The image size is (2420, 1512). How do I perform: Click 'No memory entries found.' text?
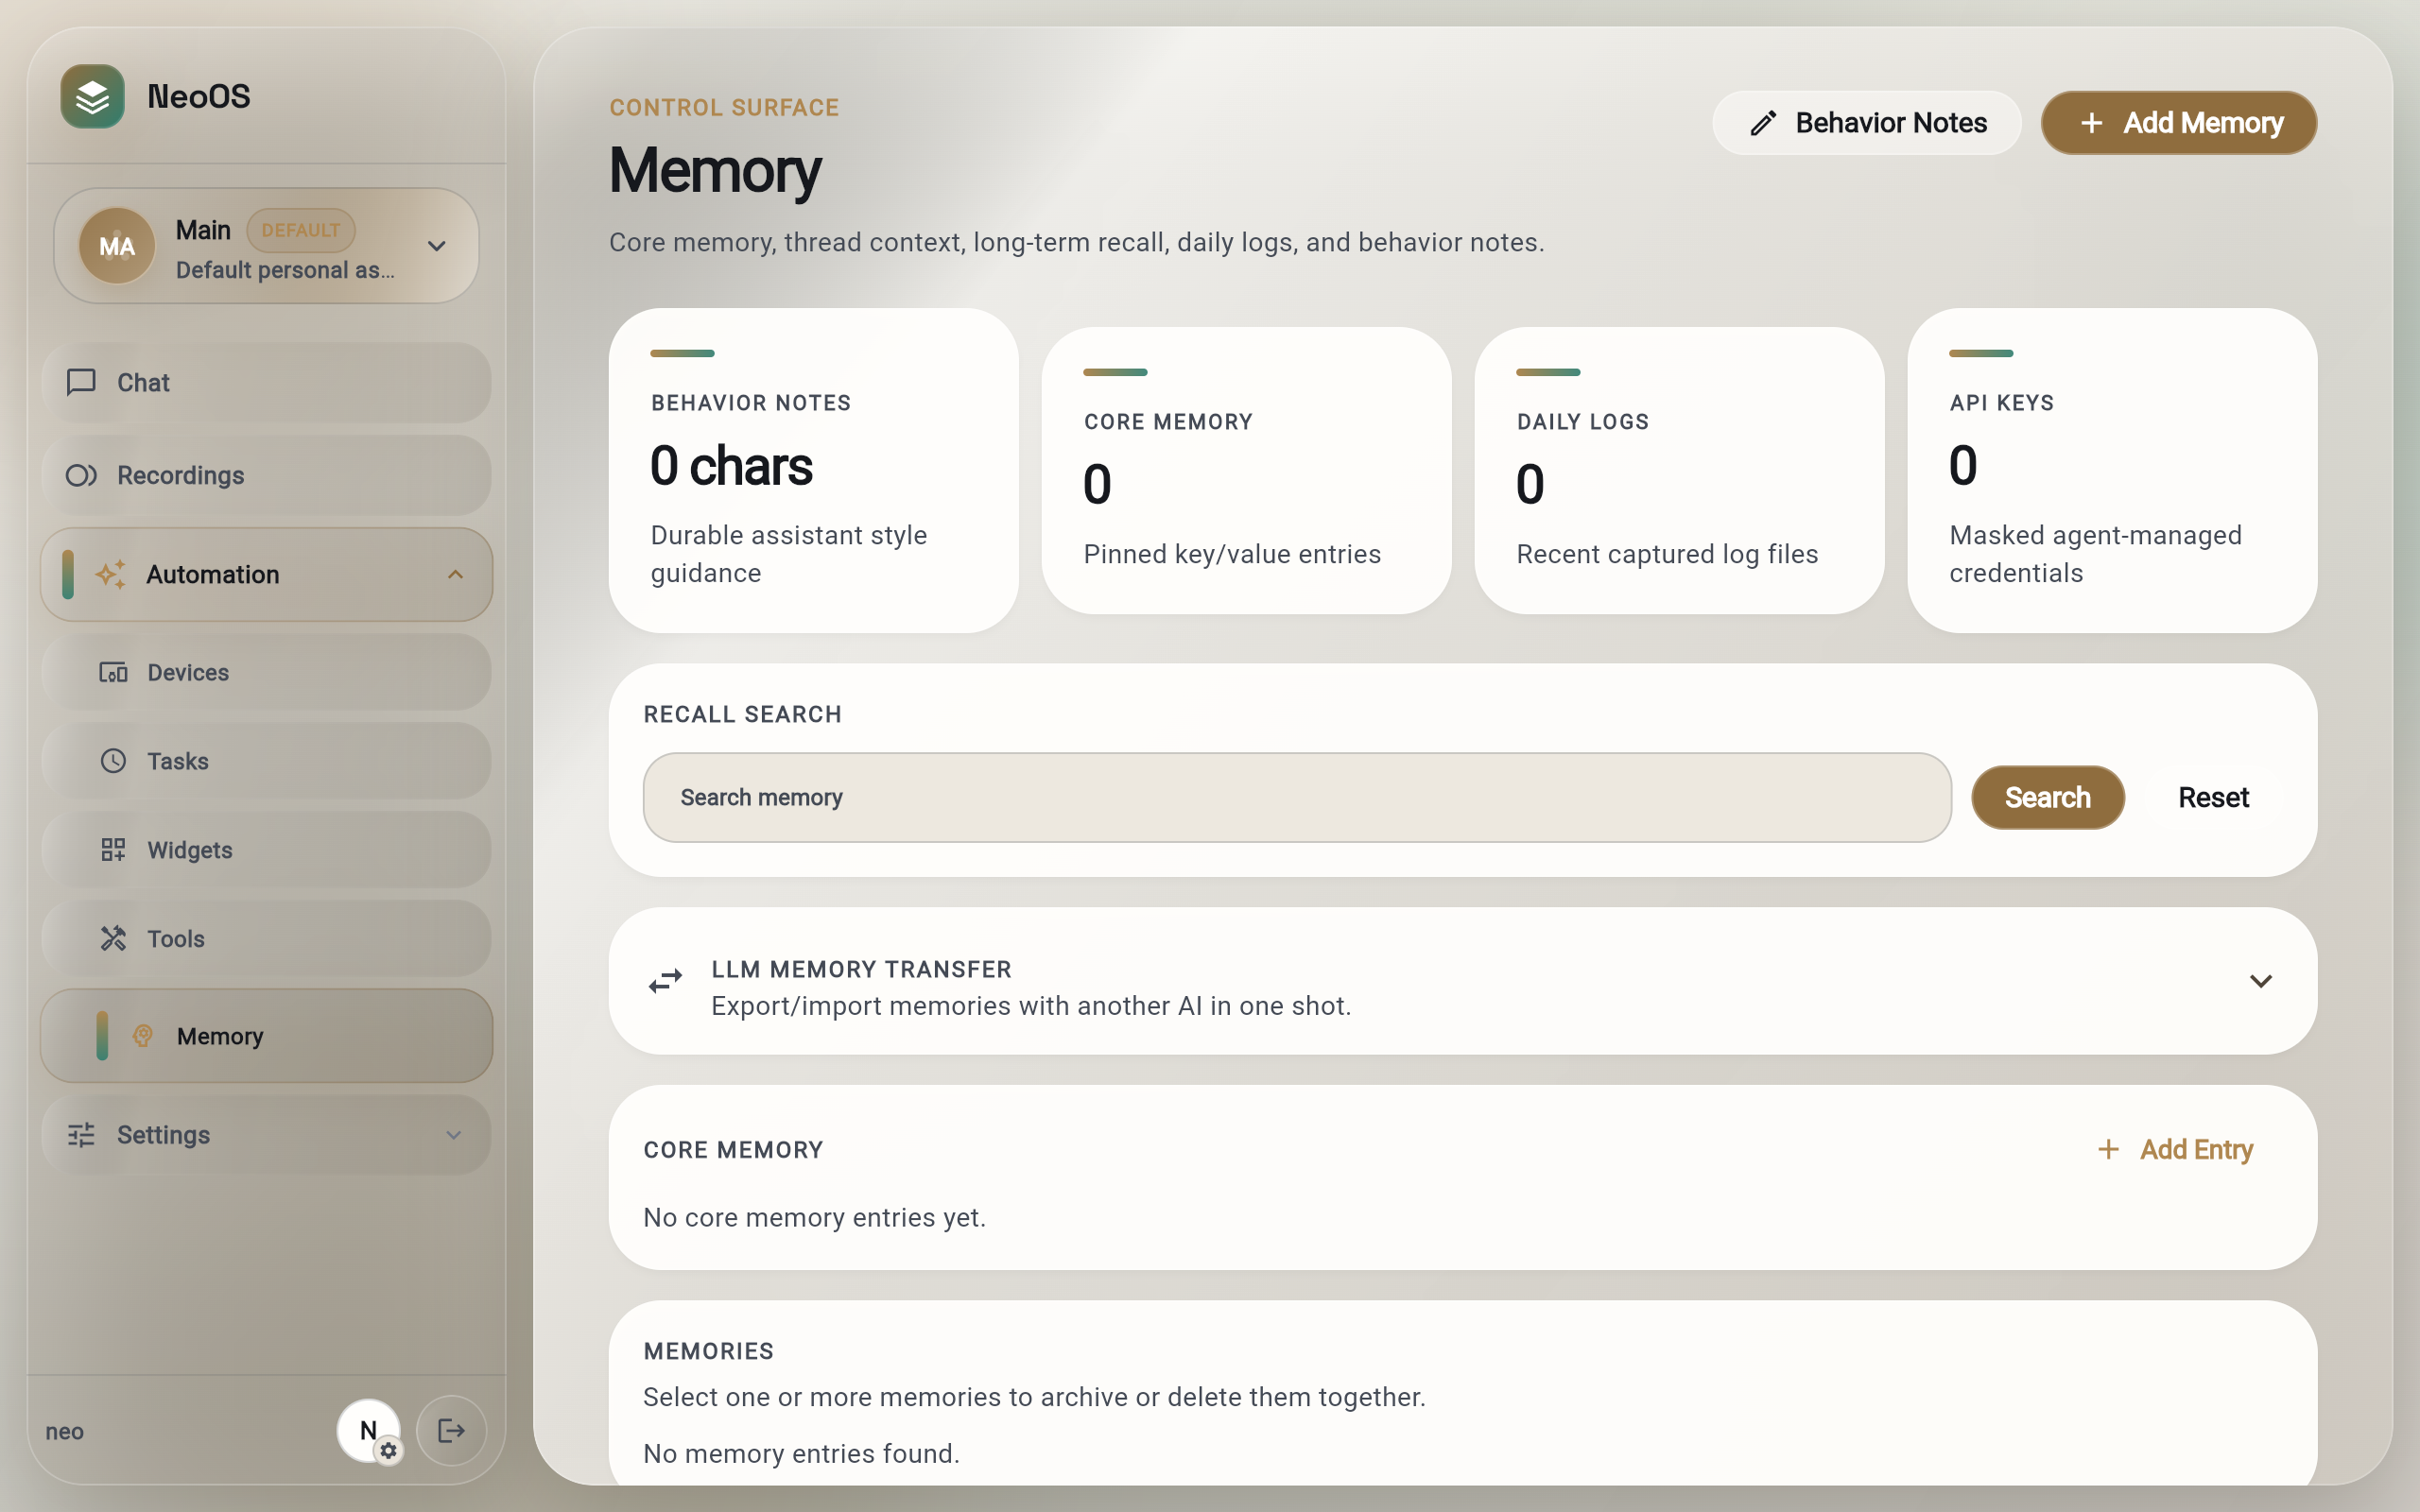click(x=801, y=1453)
